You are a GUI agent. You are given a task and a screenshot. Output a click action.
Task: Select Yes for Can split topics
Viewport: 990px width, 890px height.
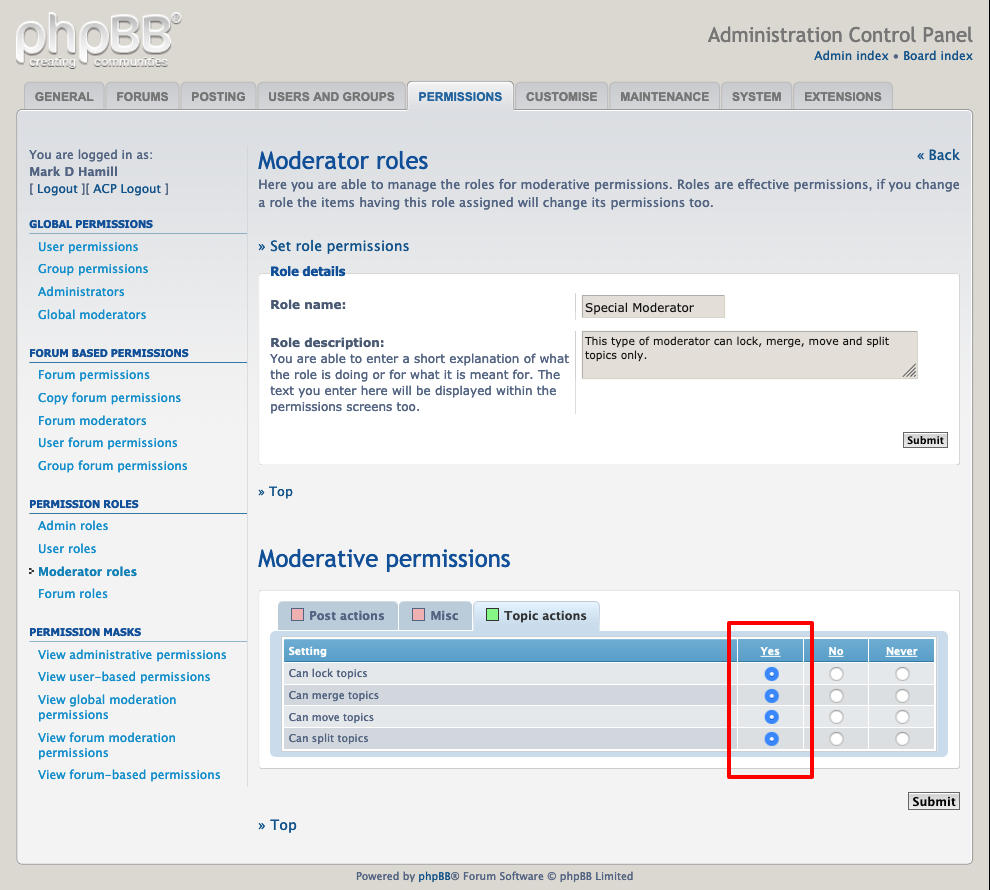tap(771, 739)
